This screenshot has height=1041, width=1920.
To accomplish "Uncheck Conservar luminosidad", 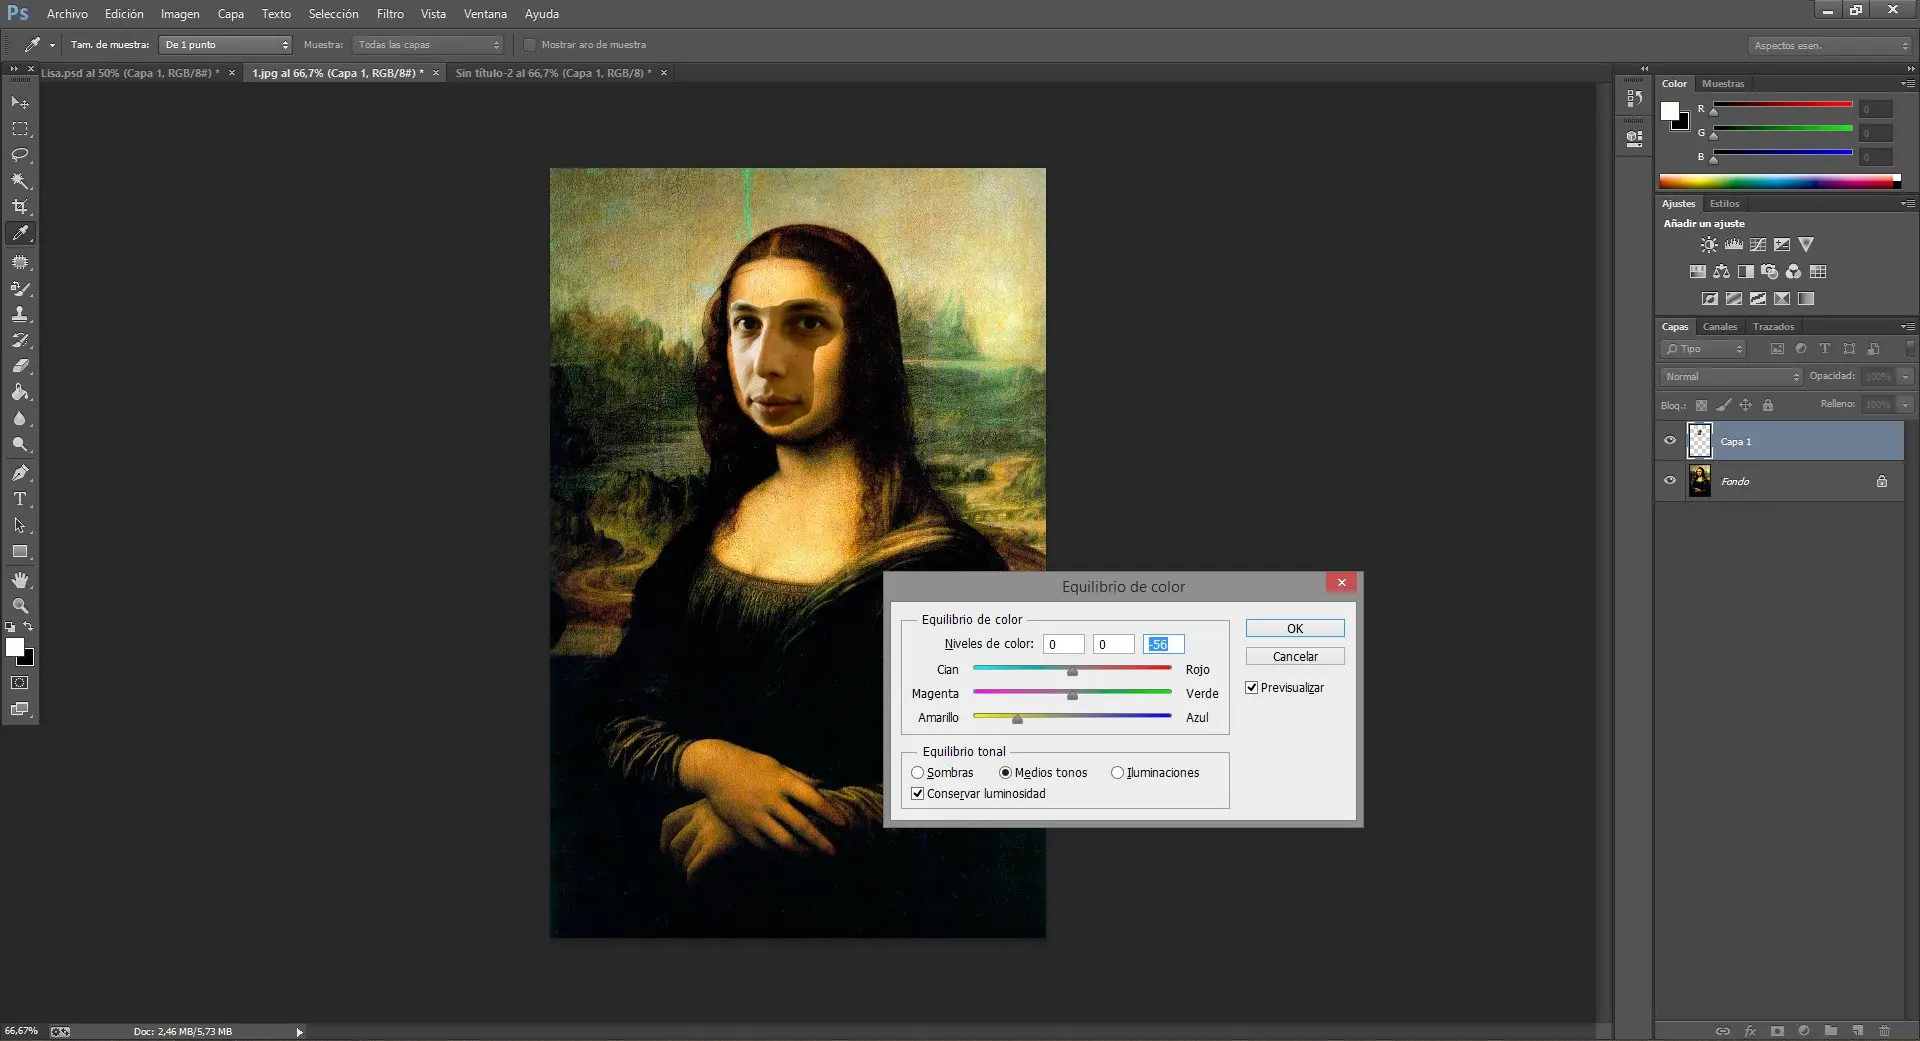I will coord(918,794).
